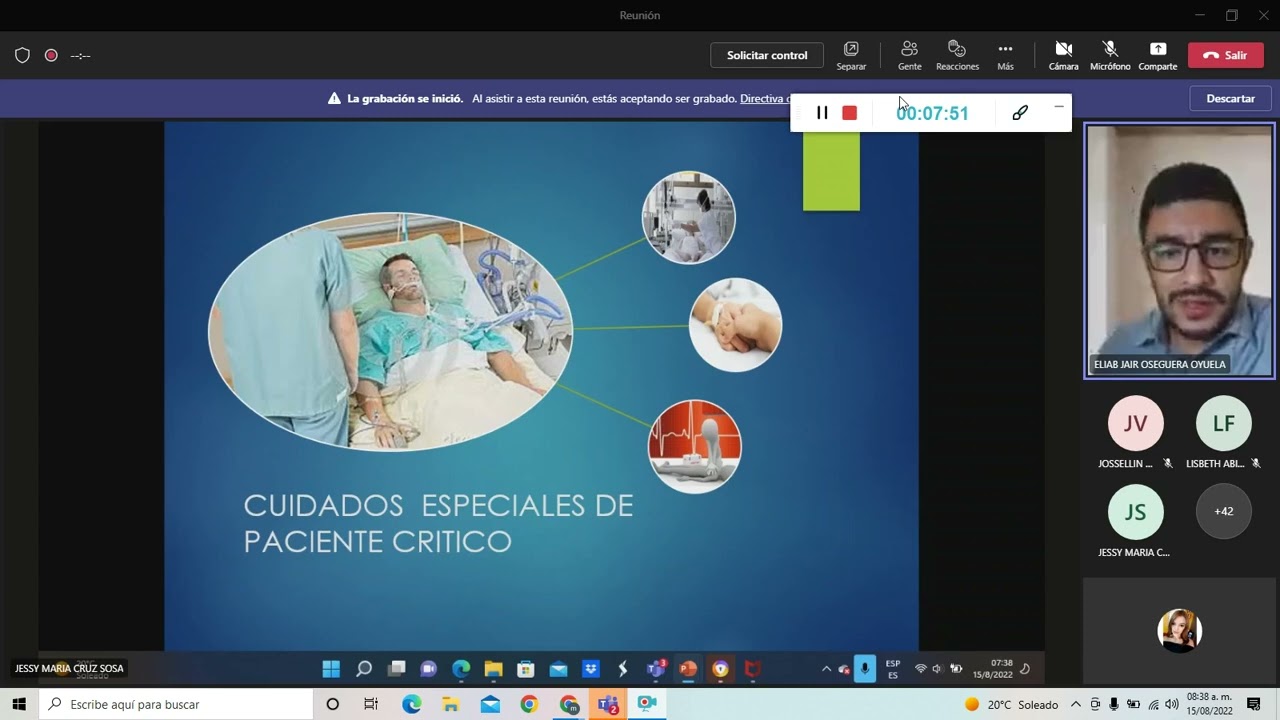Select the LF participant avatar
The height and width of the screenshot is (720, 1280).
pos(1224,423)
